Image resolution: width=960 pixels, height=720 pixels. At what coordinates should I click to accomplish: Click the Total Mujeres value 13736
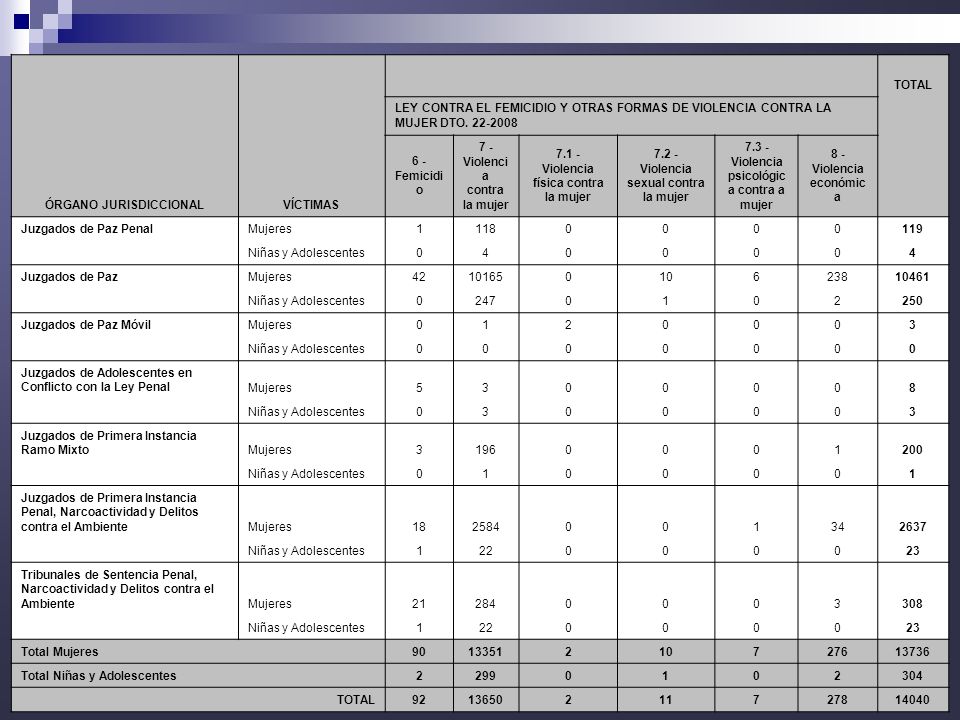[x=912, y=652]
